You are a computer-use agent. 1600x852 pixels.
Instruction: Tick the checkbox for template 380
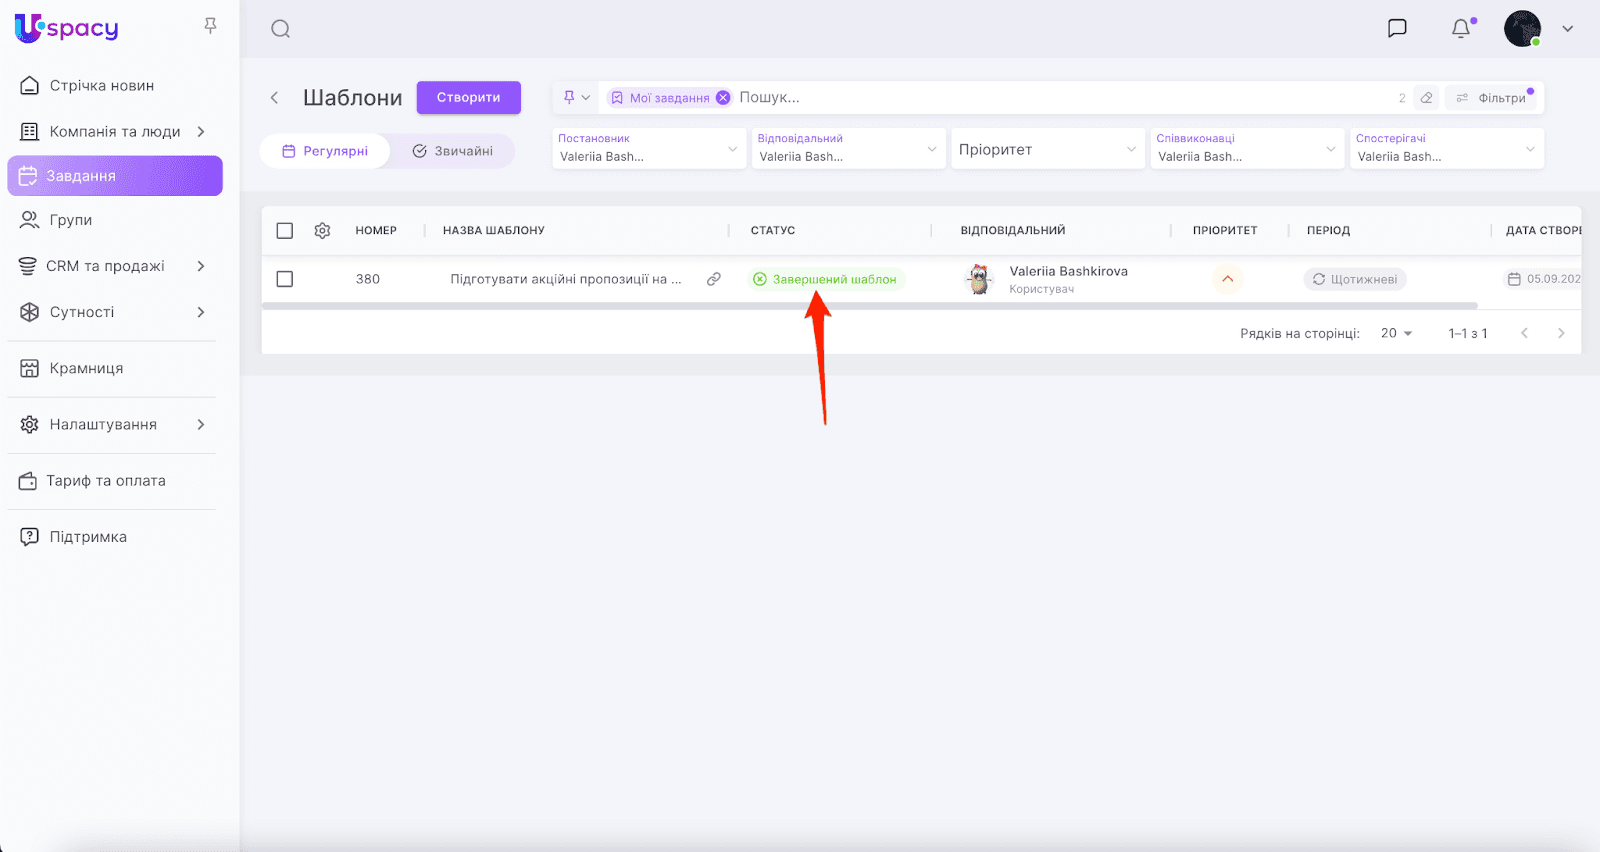(x=285, y=279)
